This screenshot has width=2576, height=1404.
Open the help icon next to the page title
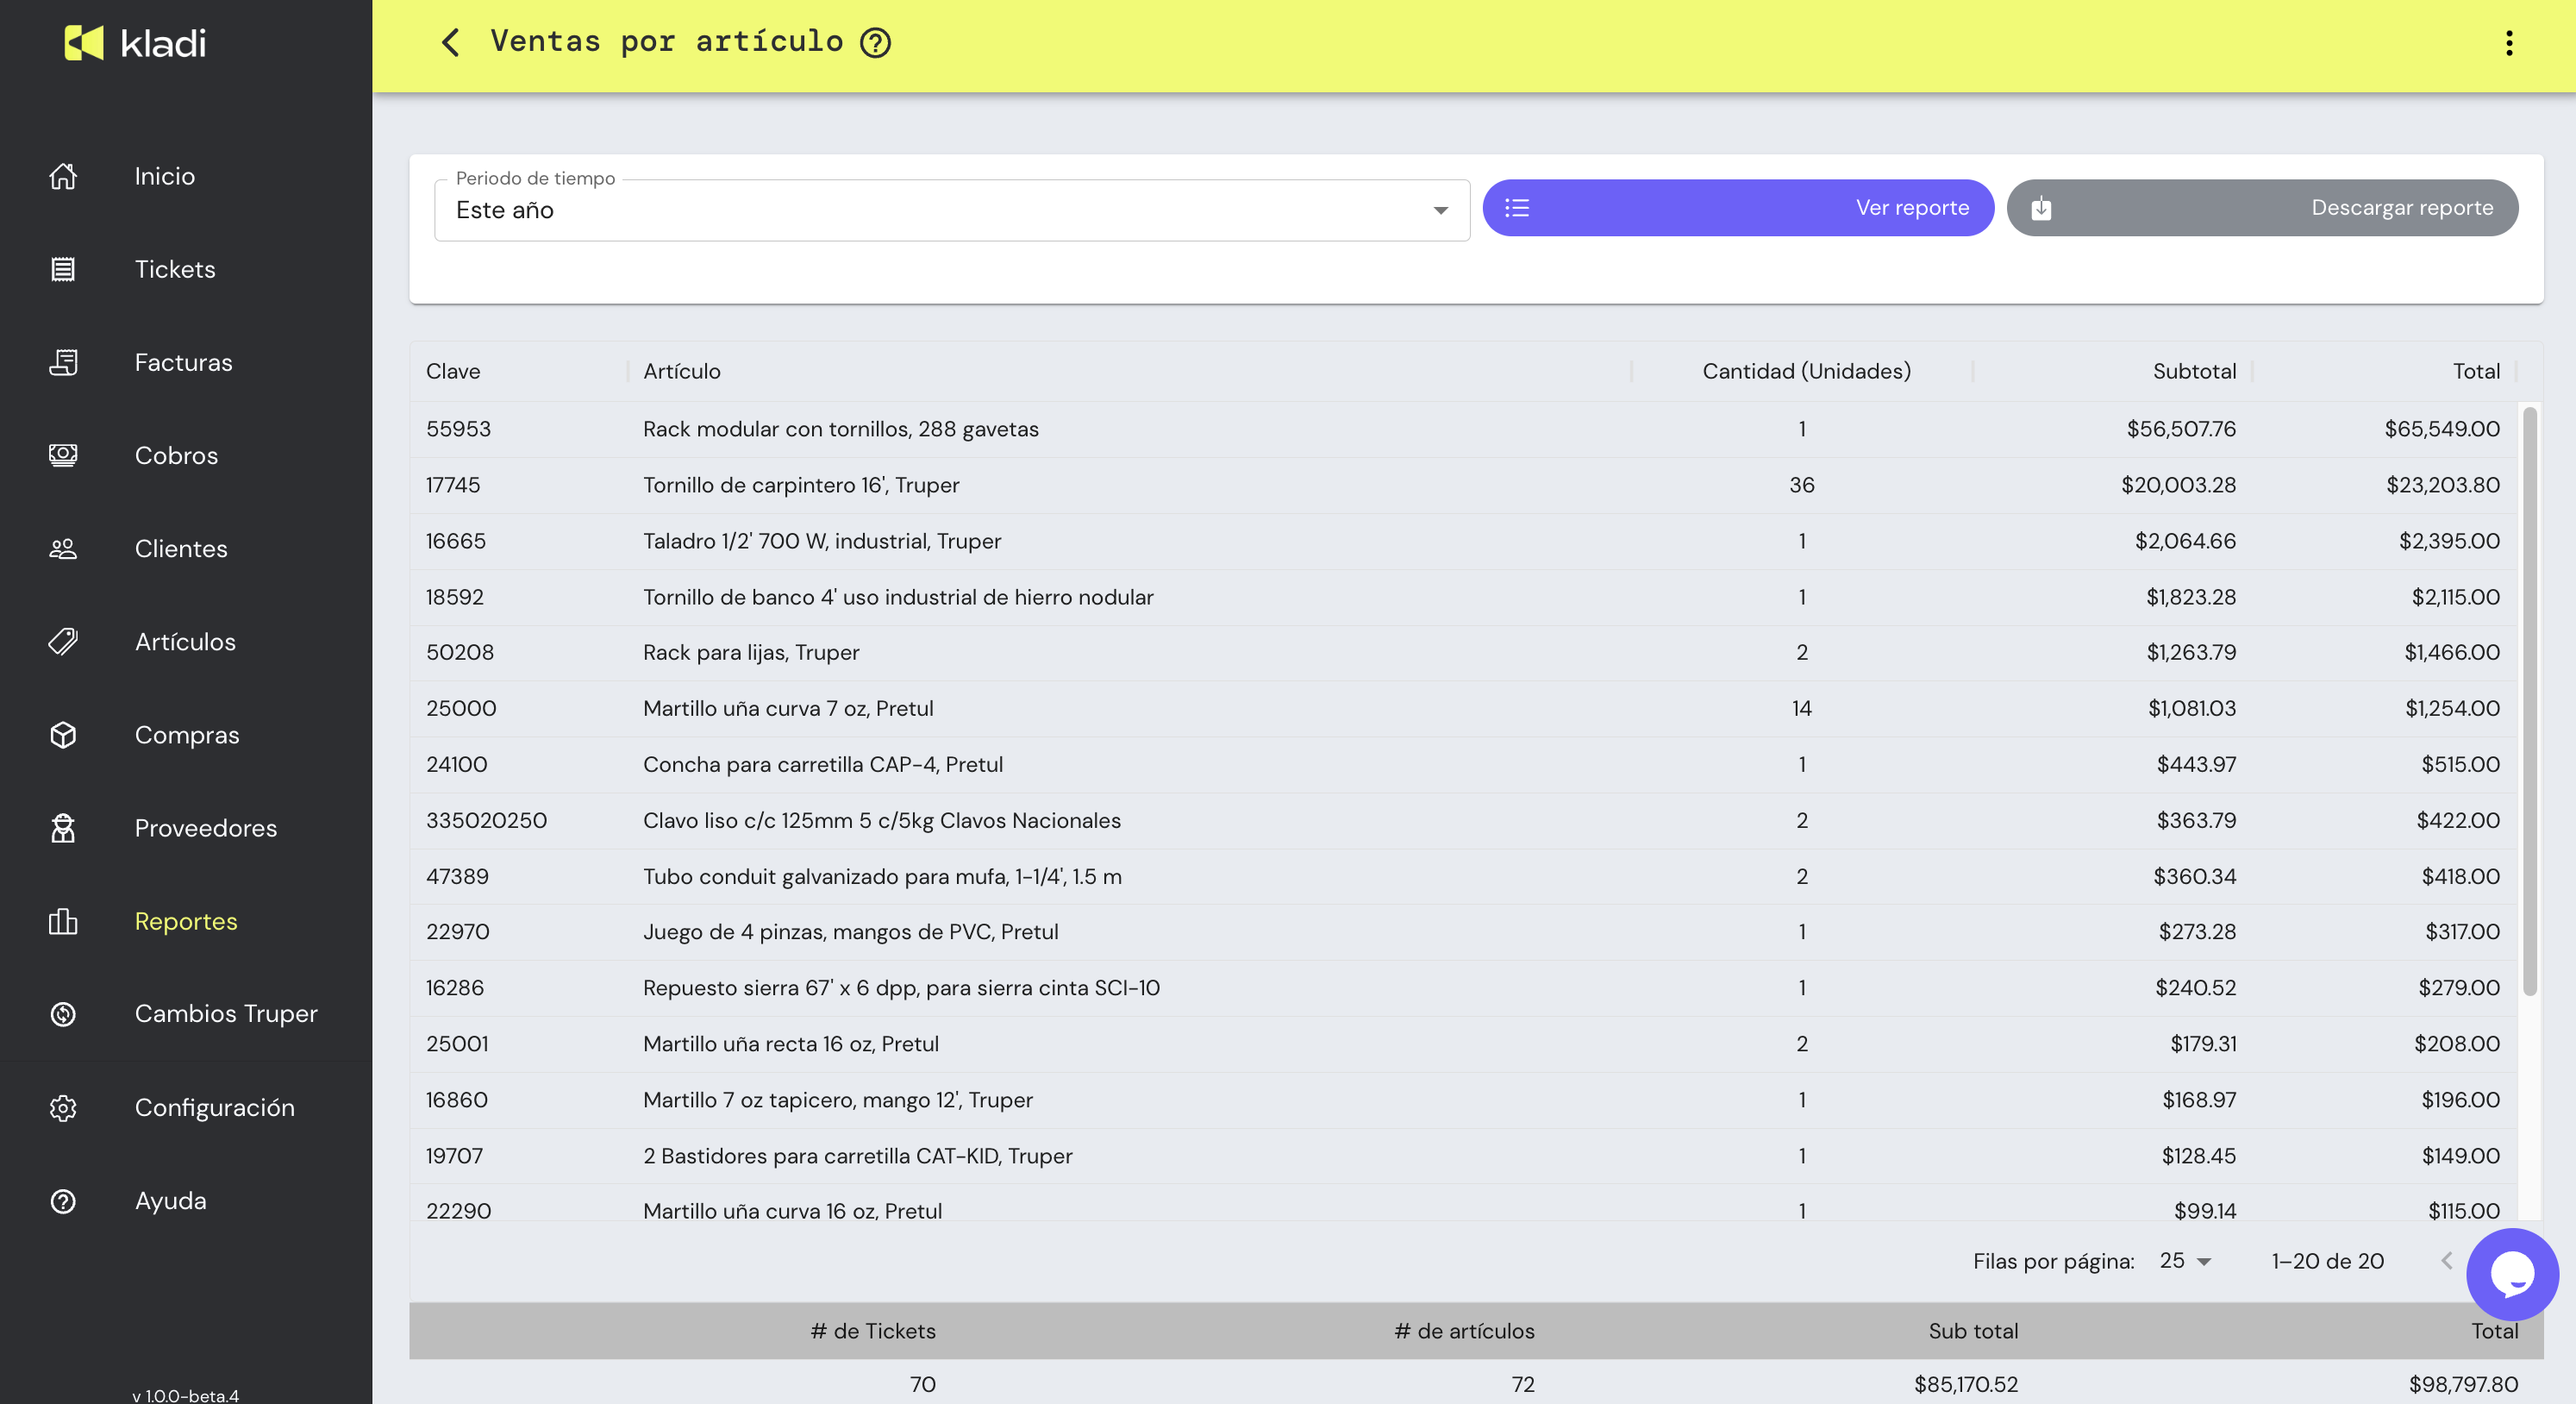click(875, 42)
